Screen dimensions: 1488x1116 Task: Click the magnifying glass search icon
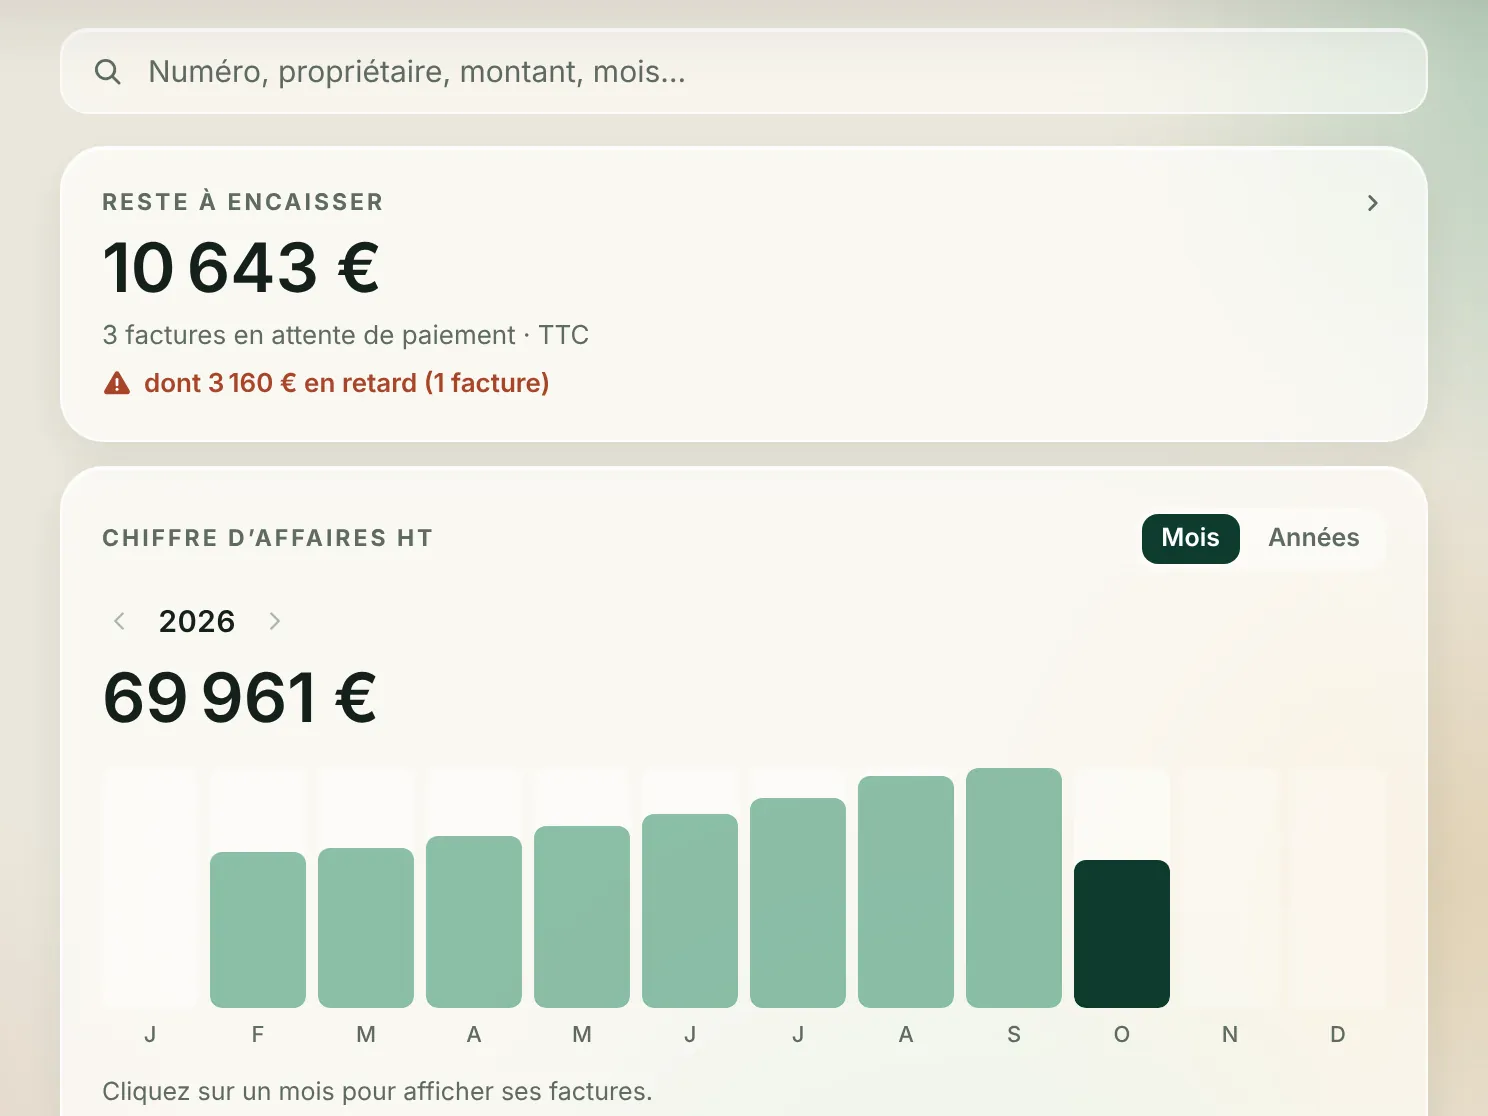(x=108, y=72)
